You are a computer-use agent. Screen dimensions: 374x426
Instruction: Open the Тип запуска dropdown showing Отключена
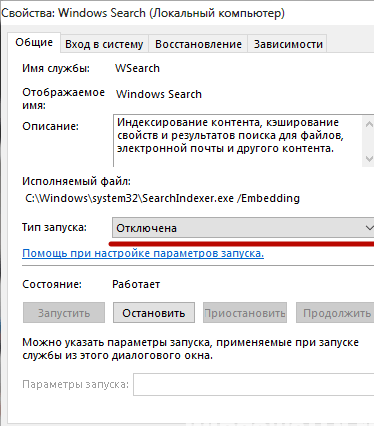(243, 228)
